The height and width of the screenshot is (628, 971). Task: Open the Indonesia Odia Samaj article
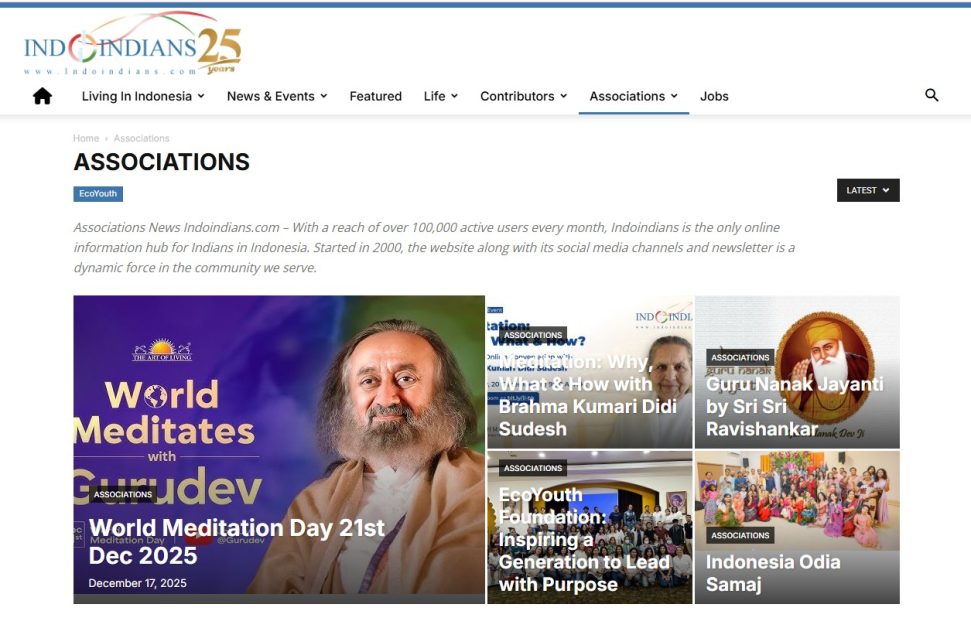point(773,573)
